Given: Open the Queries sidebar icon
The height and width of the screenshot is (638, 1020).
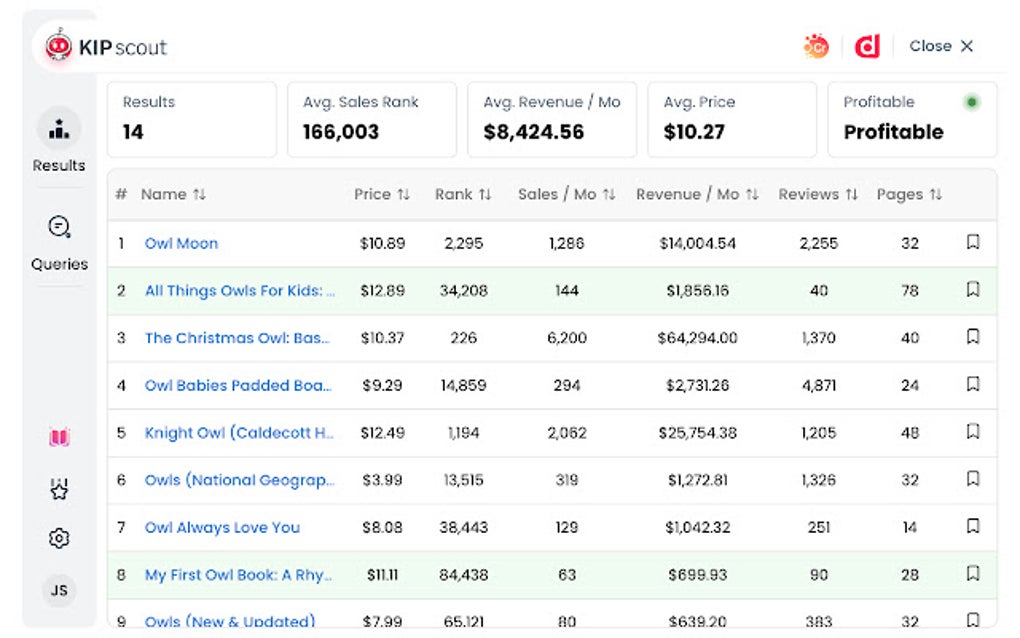Looking at the screenshot, I should pyautogui.click(x=59, y=228).
